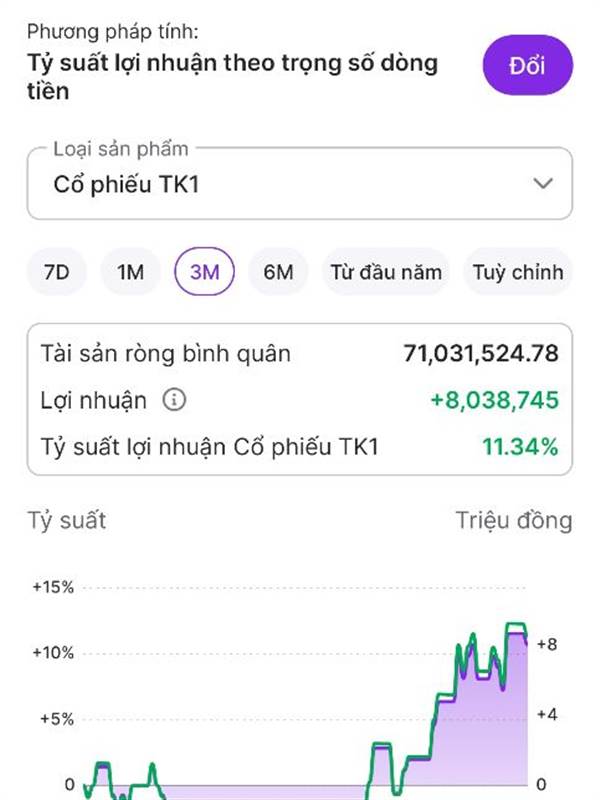Switch to the 1M period
Viewport: 600px width, 800px height.
pos(130,272)
